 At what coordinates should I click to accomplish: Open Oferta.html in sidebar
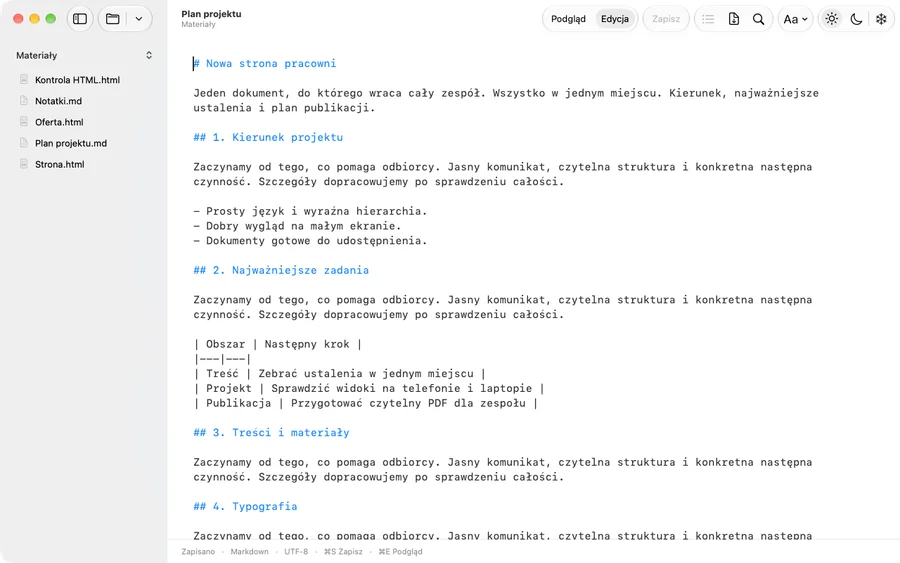point(59,122)
